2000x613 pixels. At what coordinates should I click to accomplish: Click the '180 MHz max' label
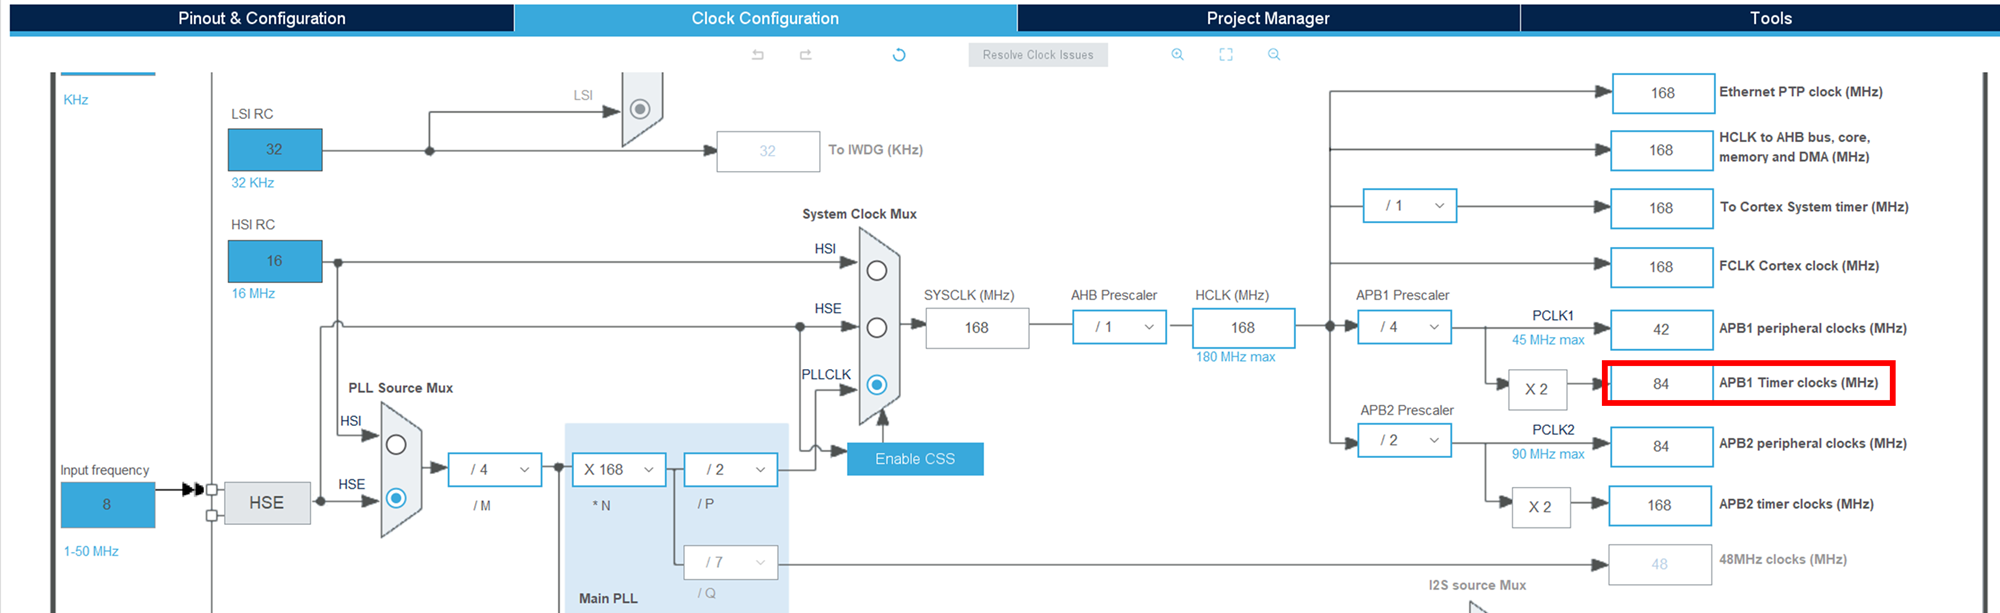click(1236, 357)
